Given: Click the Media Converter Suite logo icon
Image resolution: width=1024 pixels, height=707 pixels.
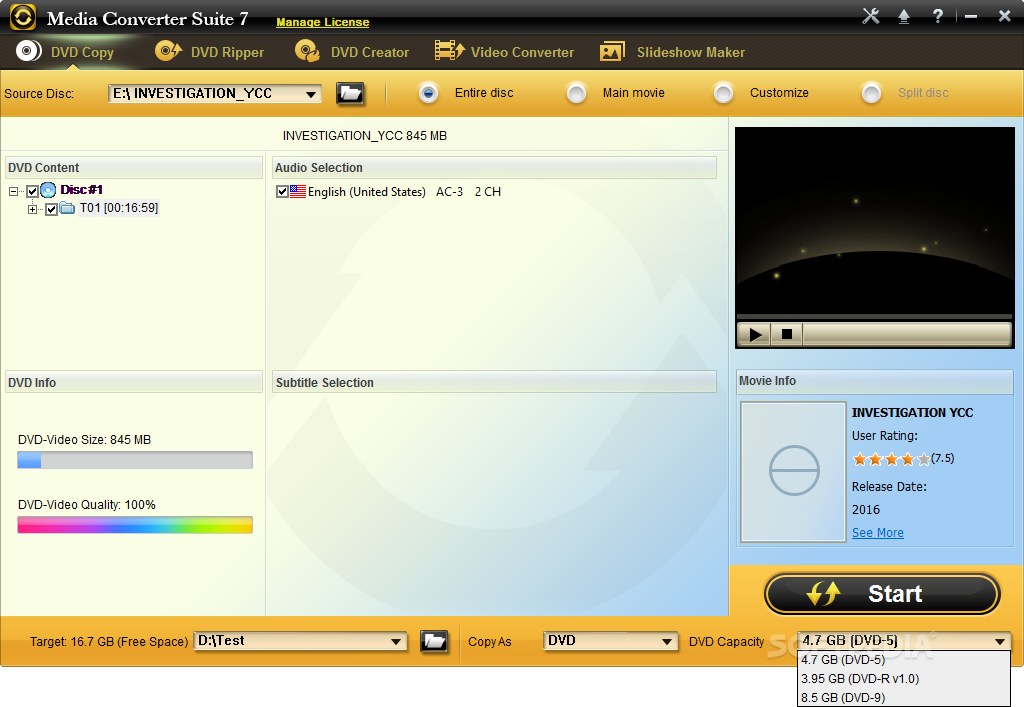Looking at the screenshot, I should (23, 17).
